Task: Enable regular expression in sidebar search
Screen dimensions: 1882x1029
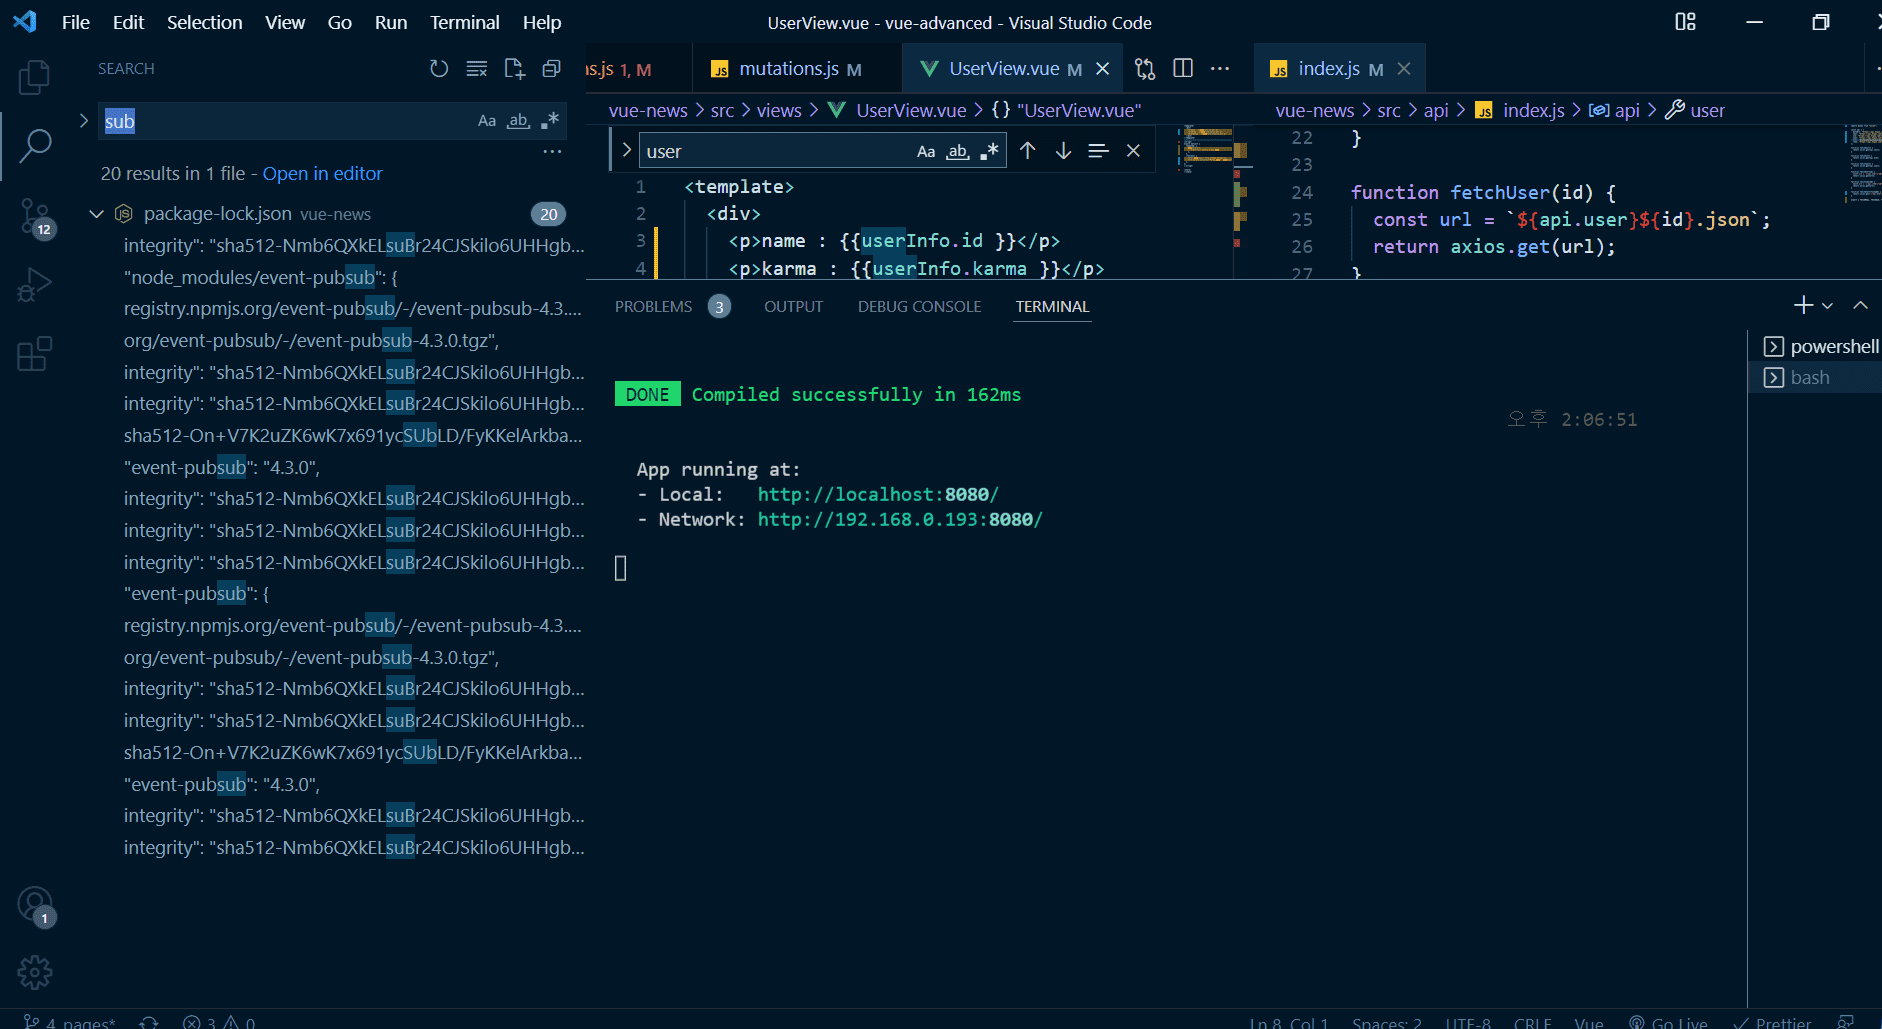Action: [549, 121]
